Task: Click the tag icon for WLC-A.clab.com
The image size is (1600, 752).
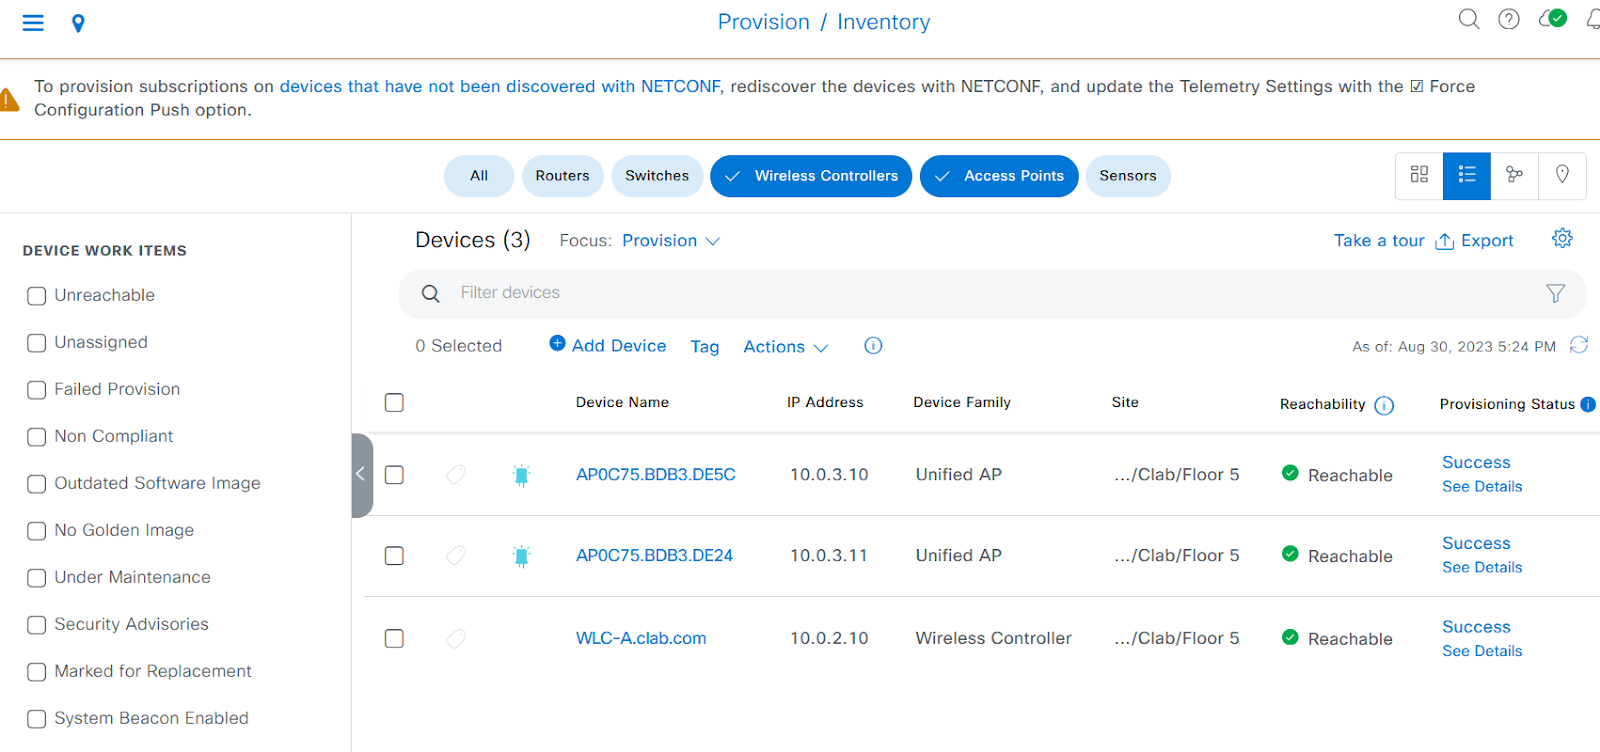Action: click(456, 638)
